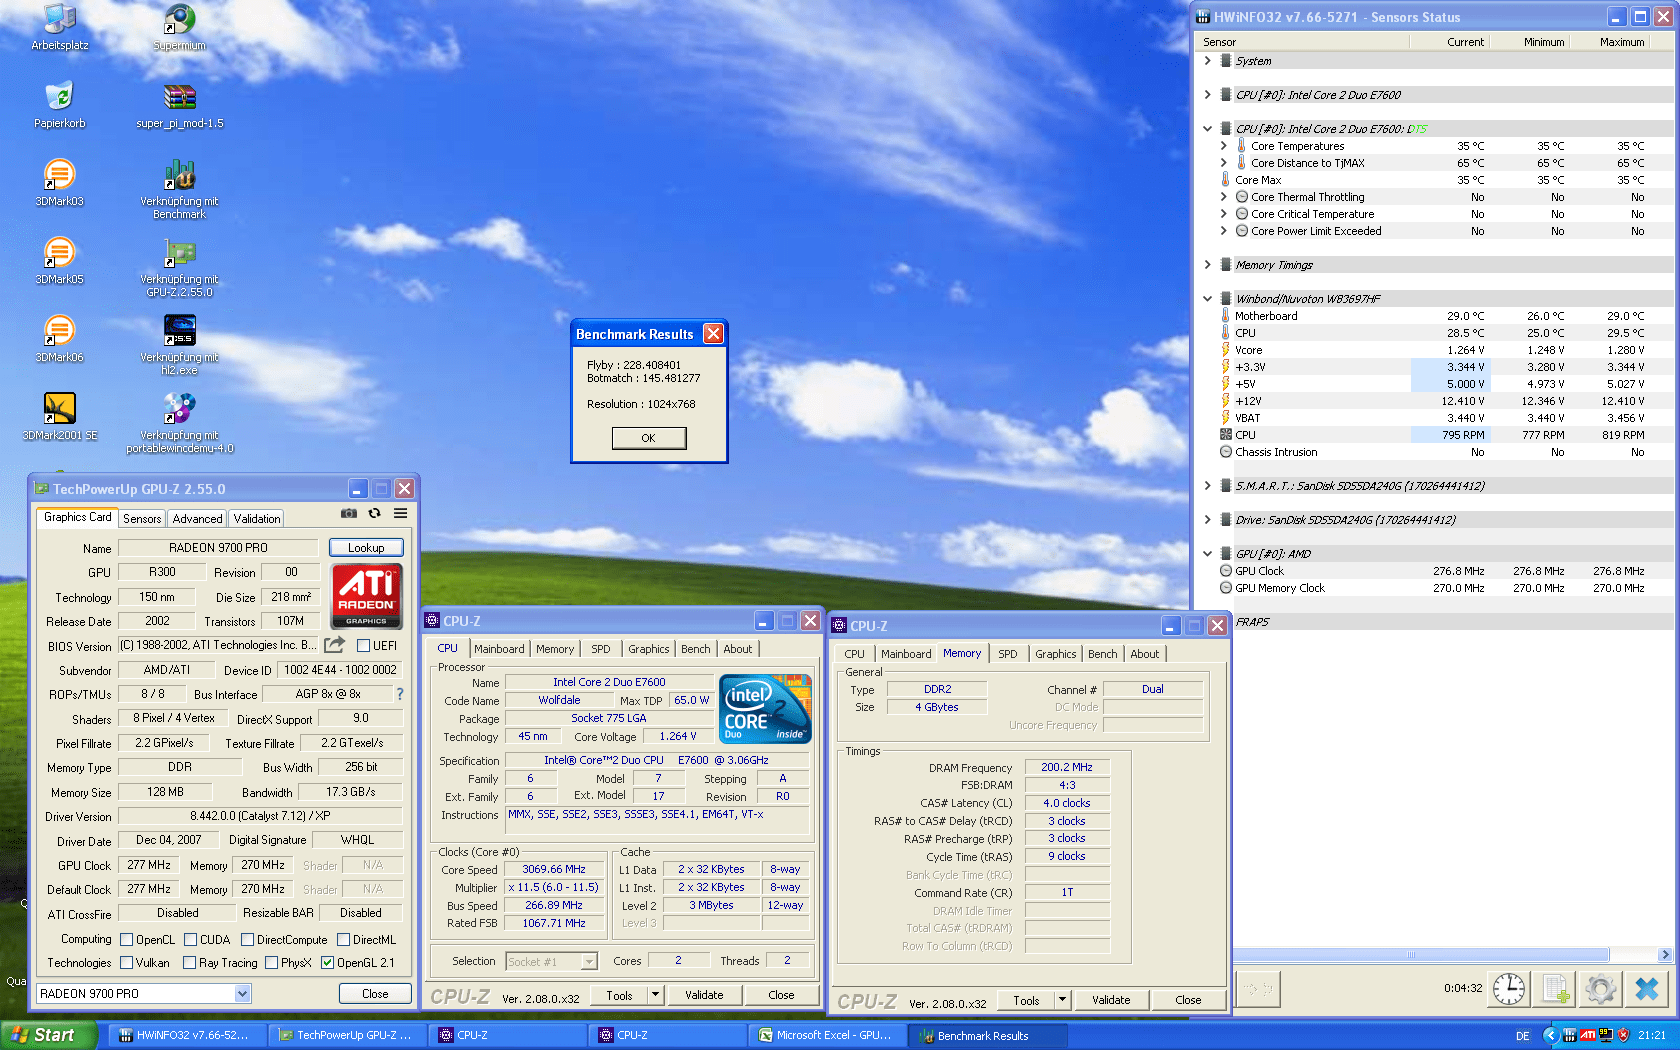Open the Tools dropdown arrow in right CPU-Z
This screenshot has width=1680, height=1050.
[x=1063, y=1000]
